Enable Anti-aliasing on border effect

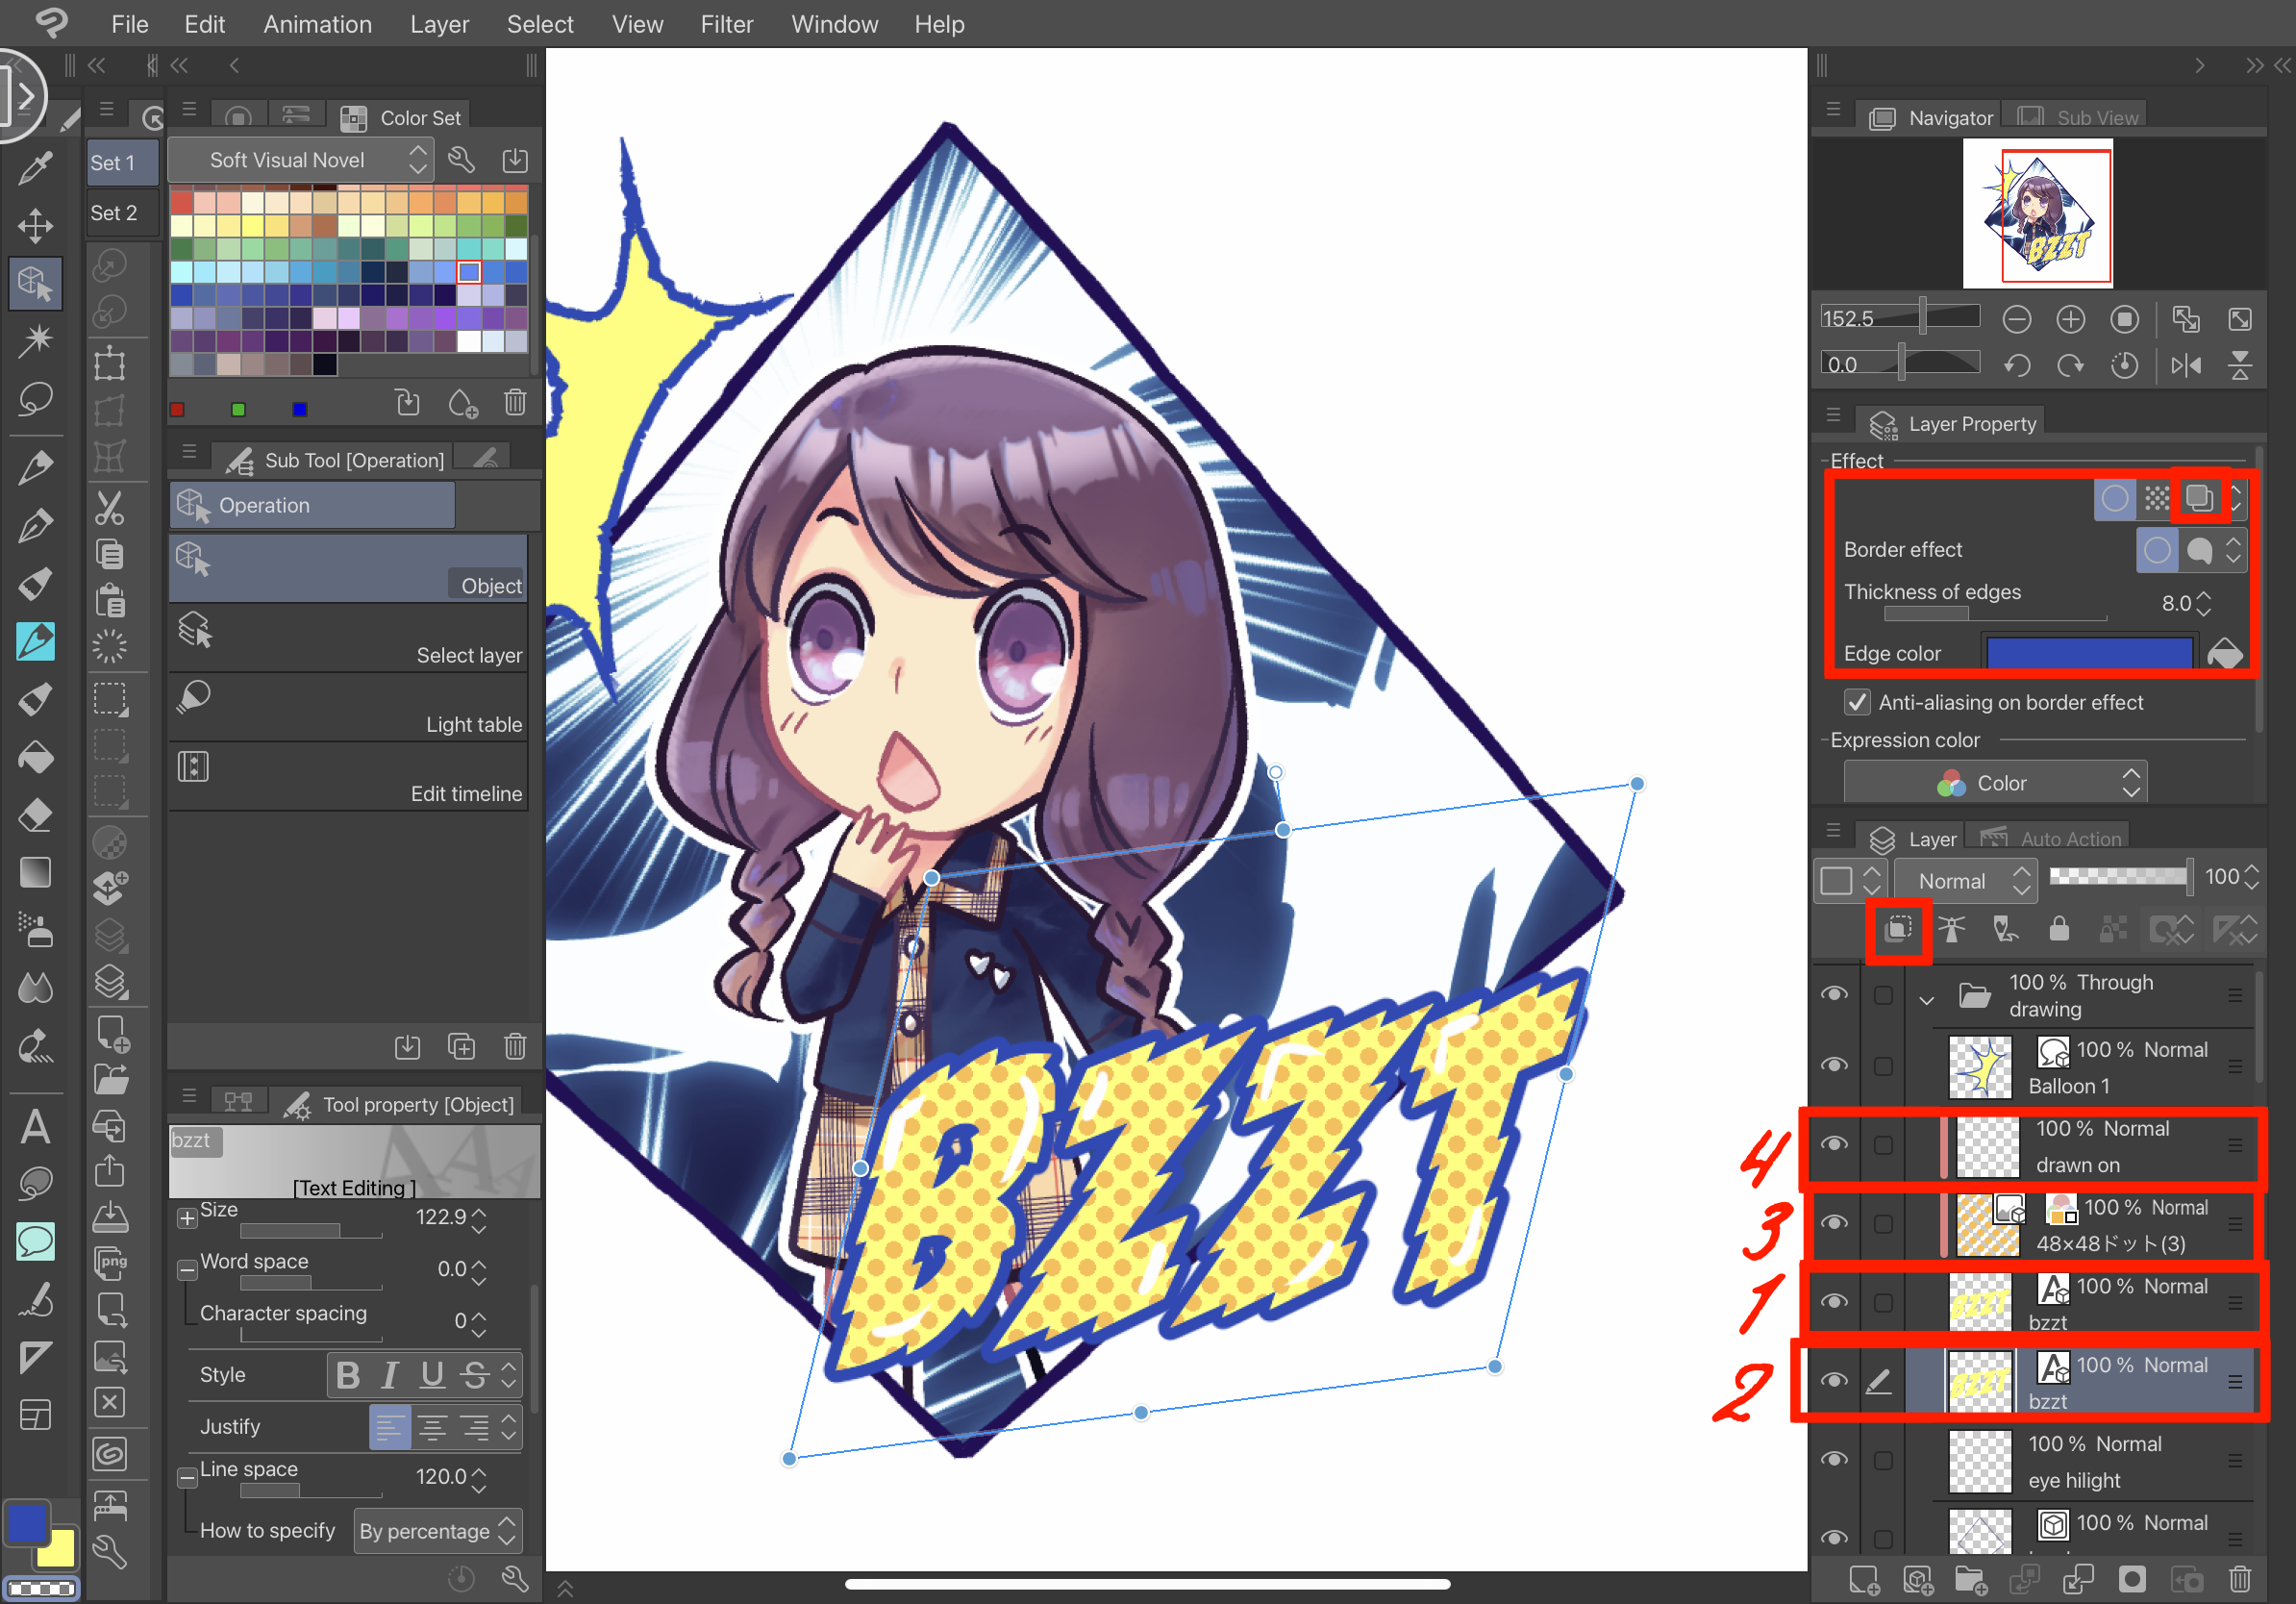coord(1858,703)
